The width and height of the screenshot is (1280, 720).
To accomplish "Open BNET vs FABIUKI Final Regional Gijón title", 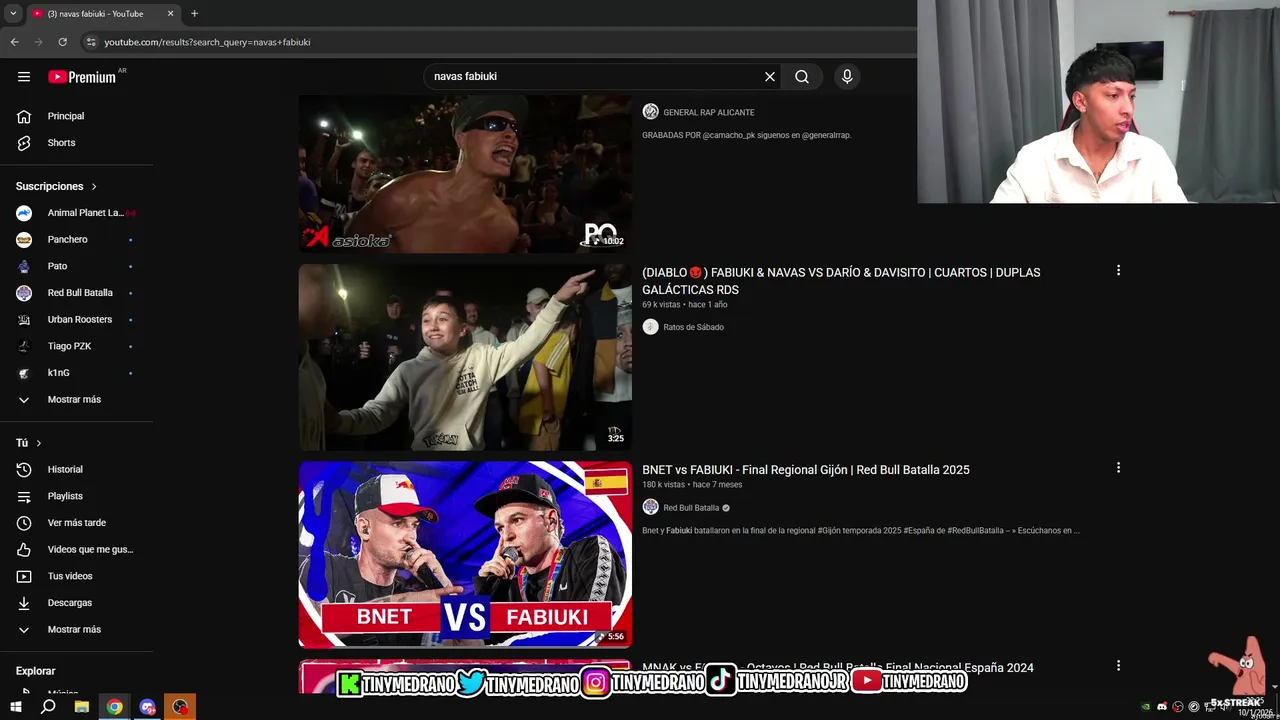I will coord(806,470).
